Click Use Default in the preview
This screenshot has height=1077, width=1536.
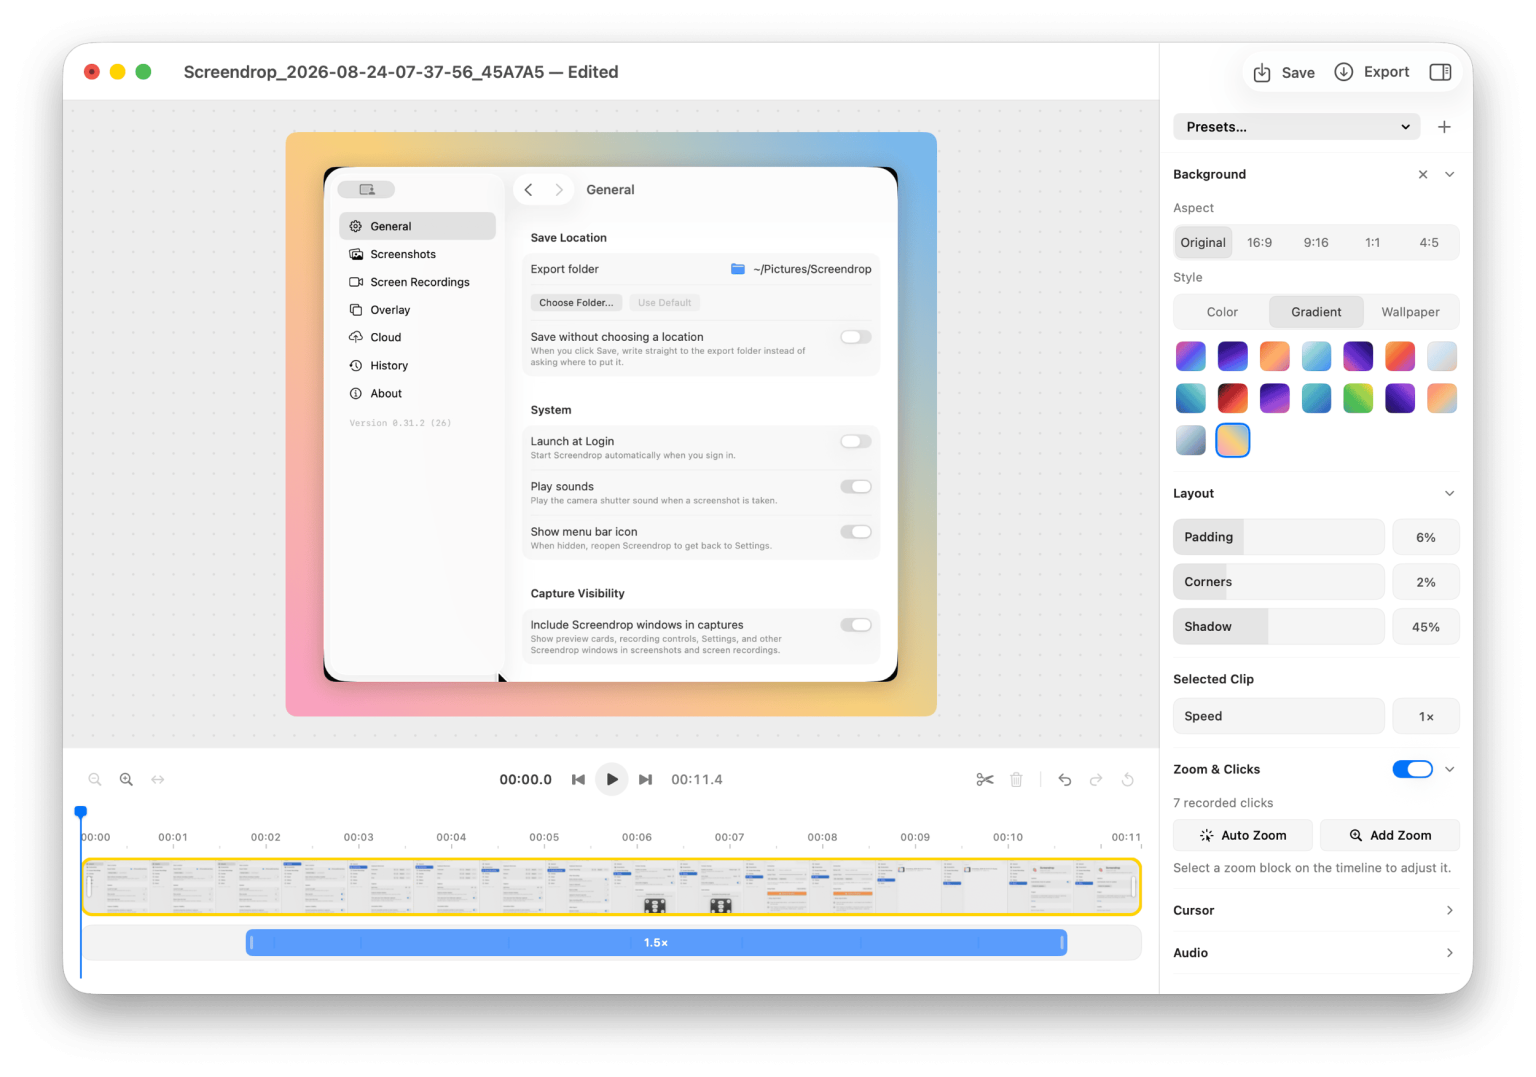click(665, 302)
